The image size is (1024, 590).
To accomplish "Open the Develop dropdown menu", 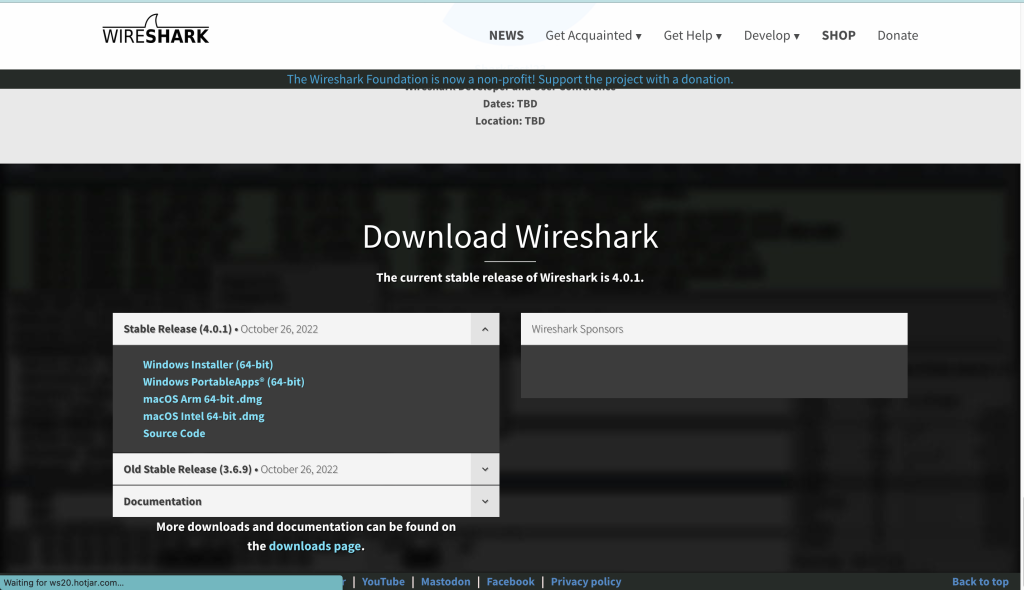I will click(x=771, y=35).
